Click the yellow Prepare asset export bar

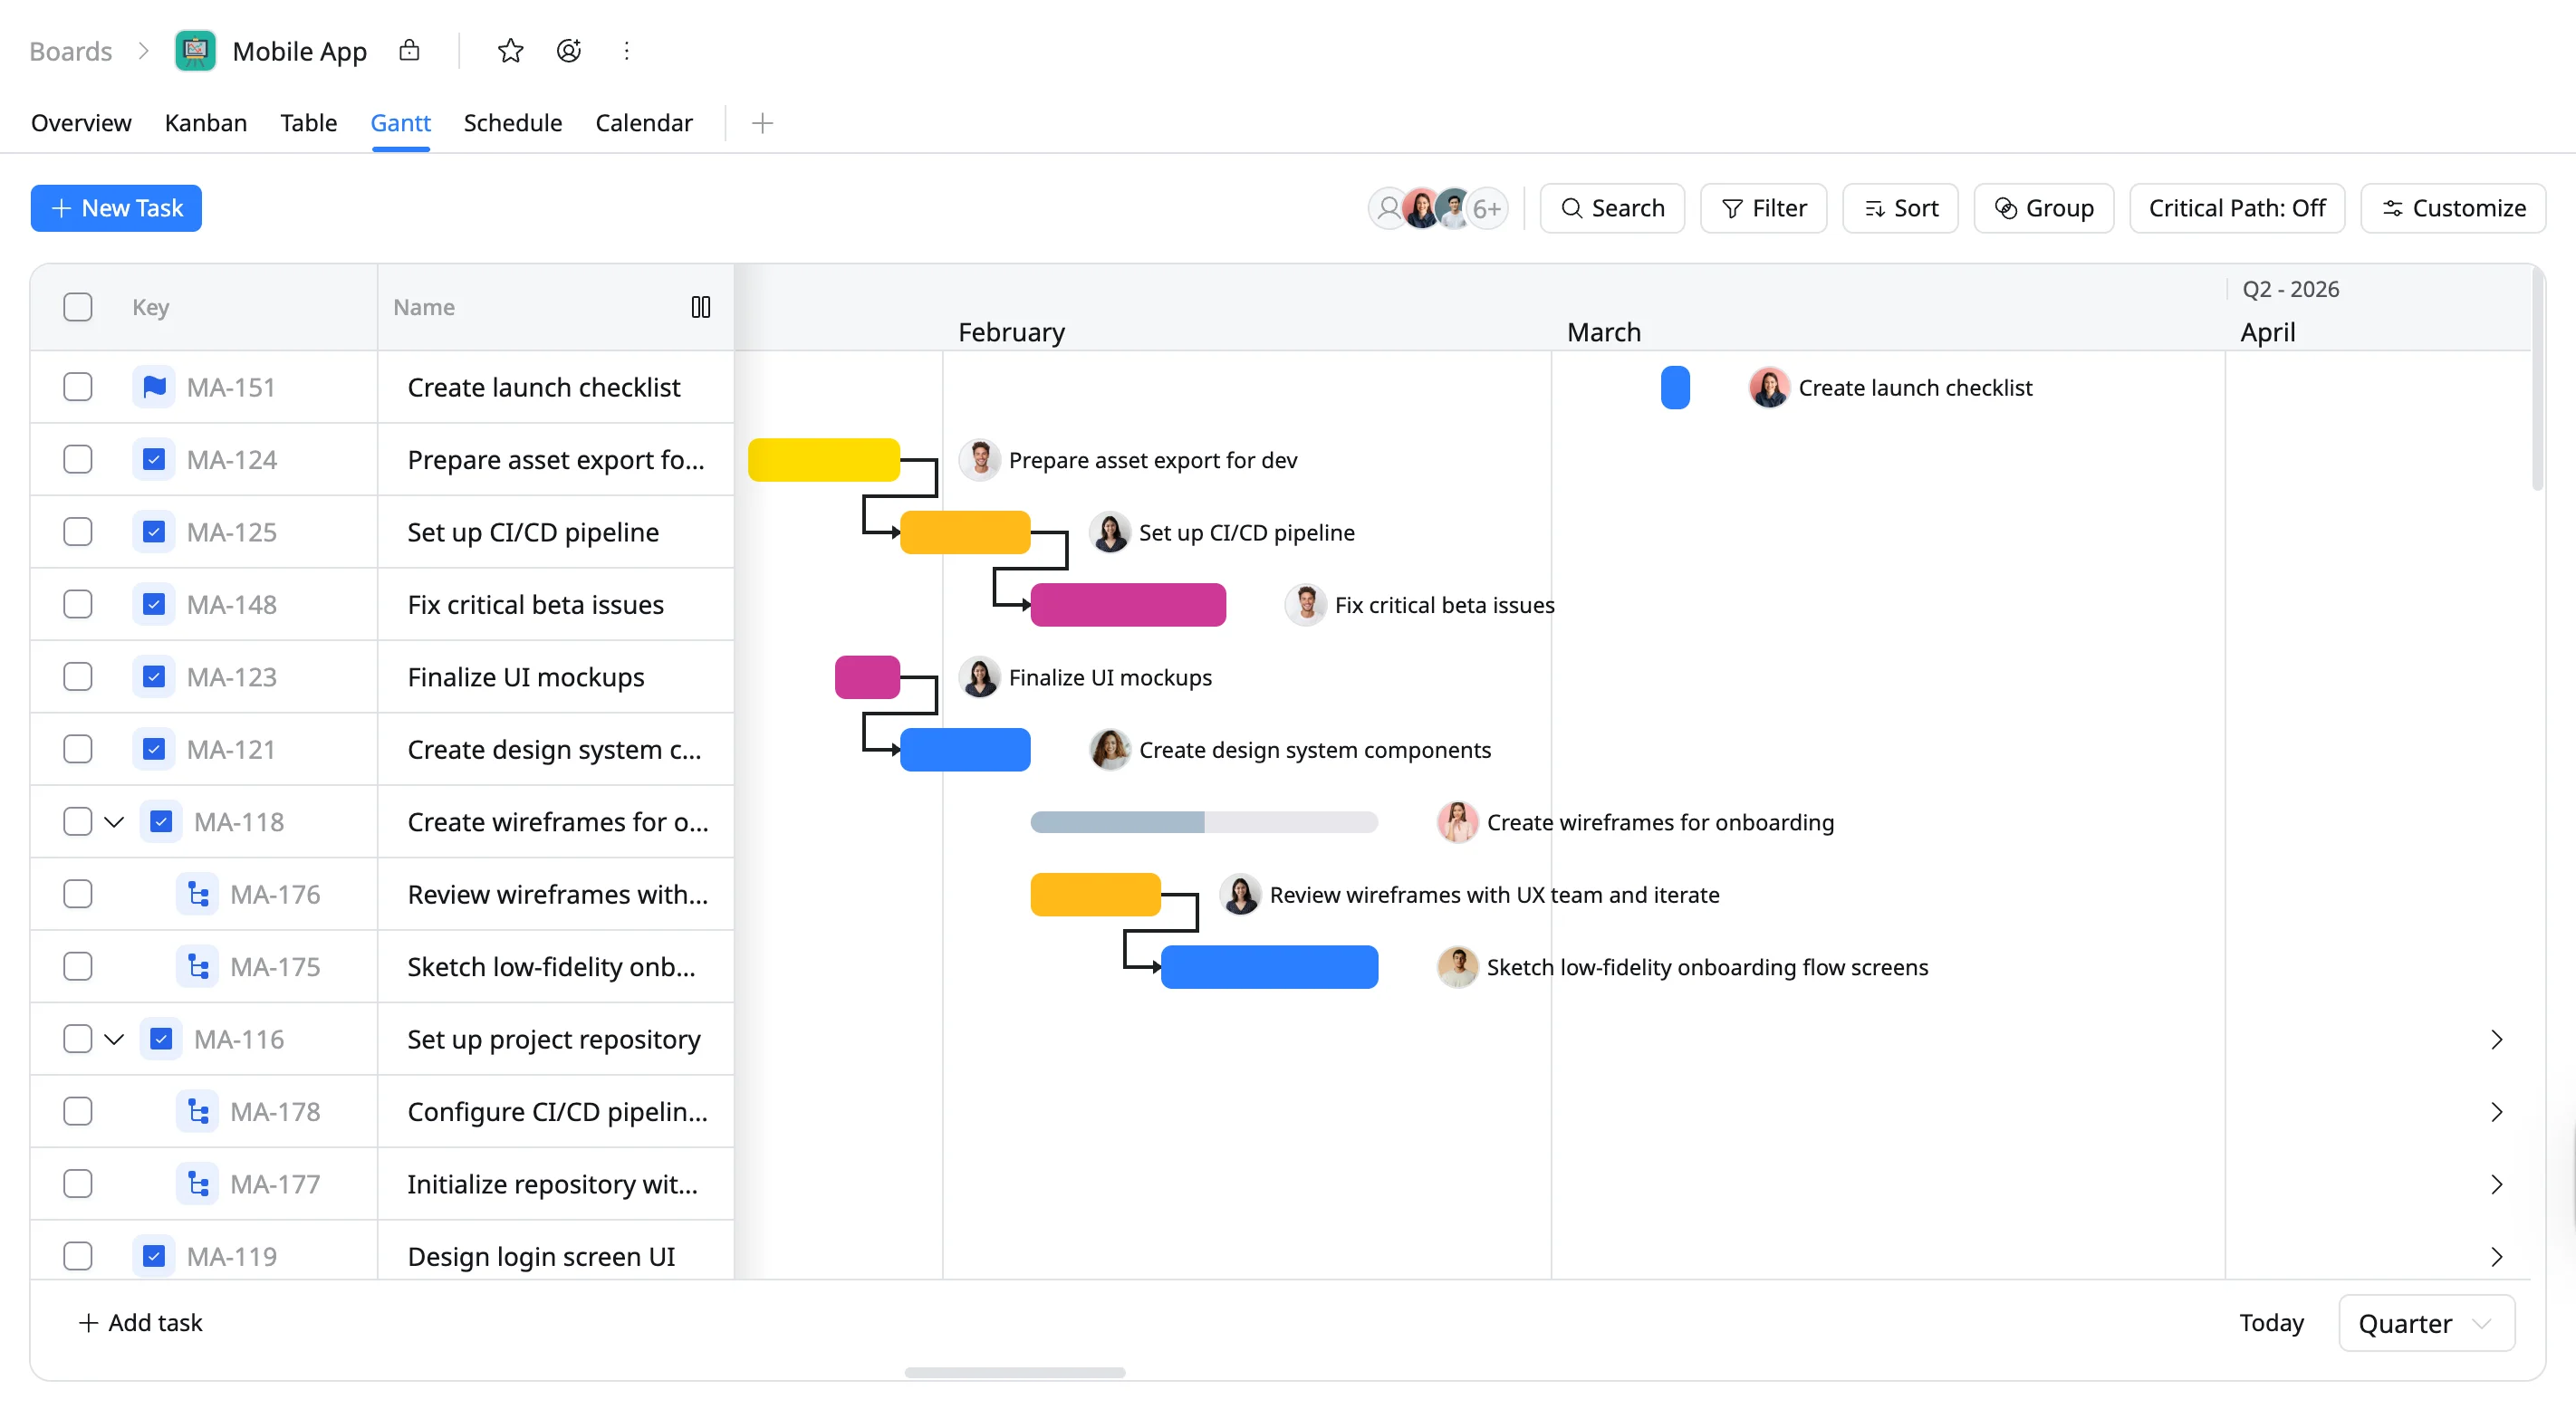824,459
